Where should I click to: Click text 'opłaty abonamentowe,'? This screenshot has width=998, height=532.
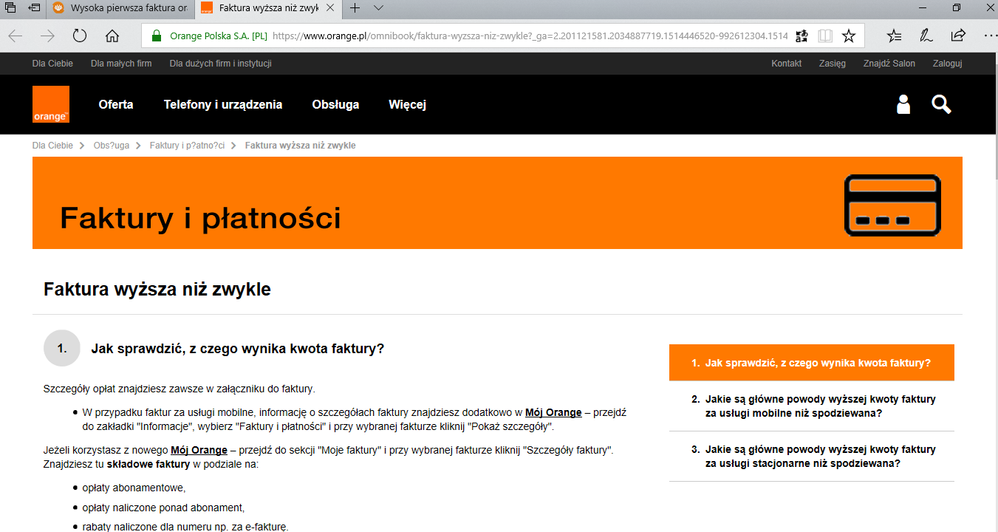134,488
